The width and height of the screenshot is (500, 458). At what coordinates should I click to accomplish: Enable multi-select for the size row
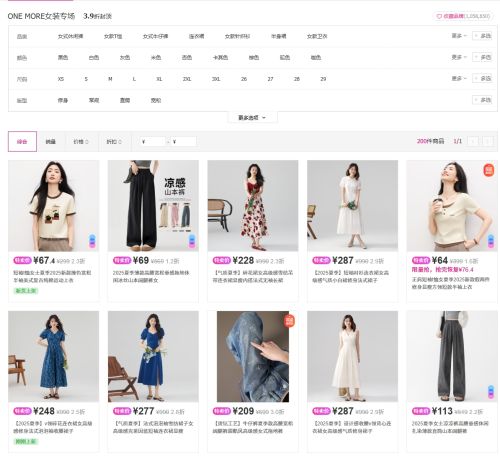[482, 79]
